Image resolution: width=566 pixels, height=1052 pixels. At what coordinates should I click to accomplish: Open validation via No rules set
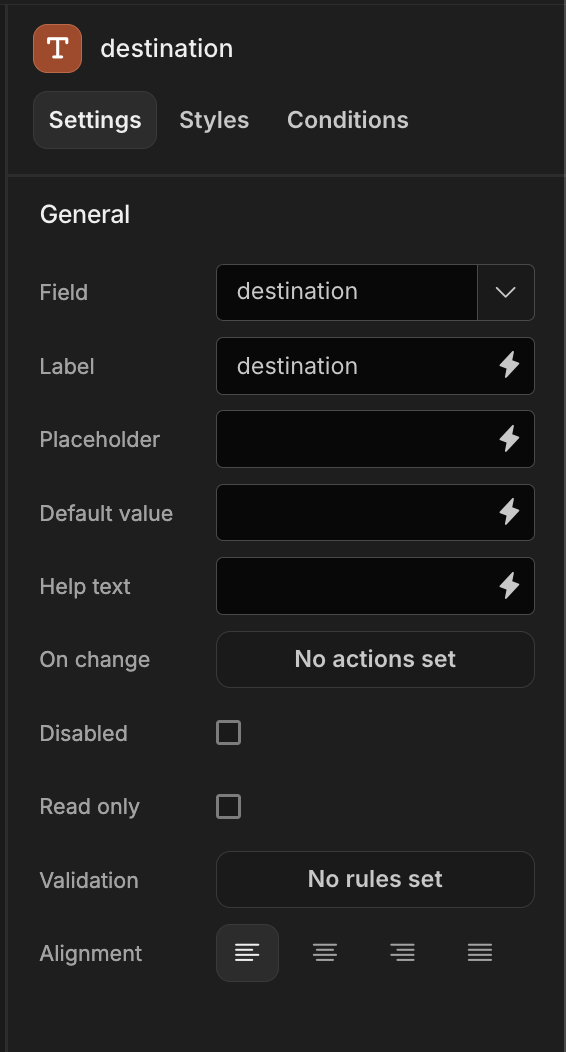[x=376, y=880]
